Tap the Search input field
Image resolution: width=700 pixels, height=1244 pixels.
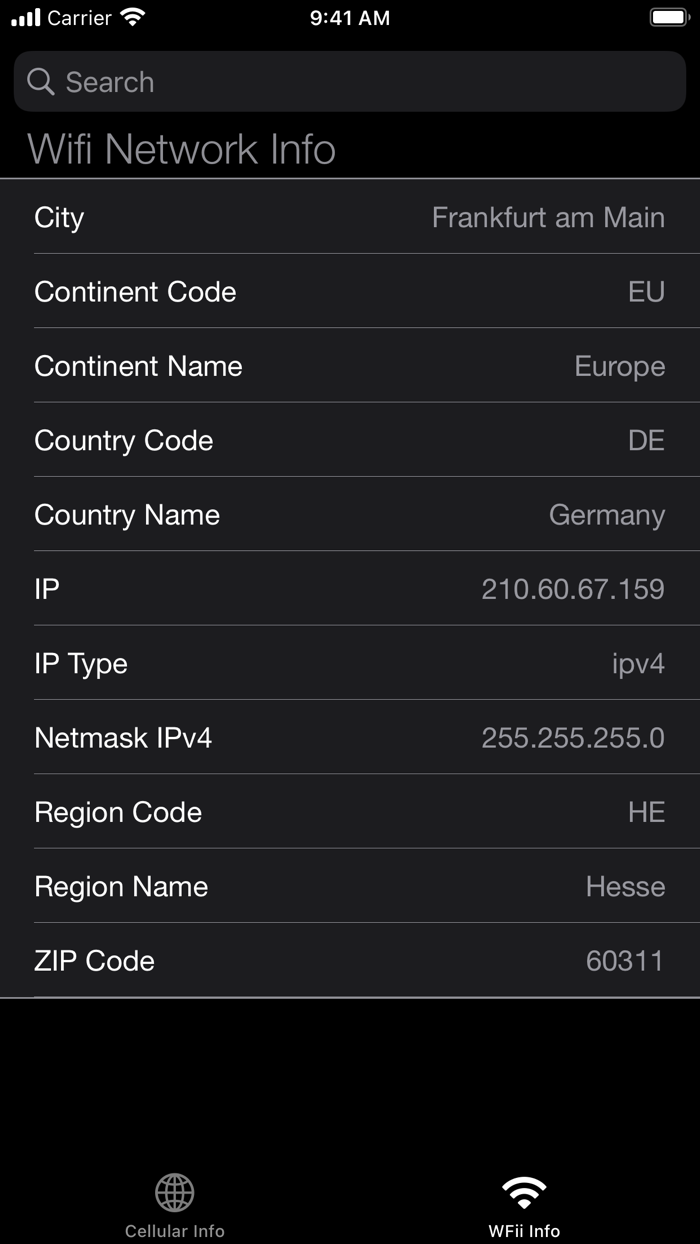(350, 81)
